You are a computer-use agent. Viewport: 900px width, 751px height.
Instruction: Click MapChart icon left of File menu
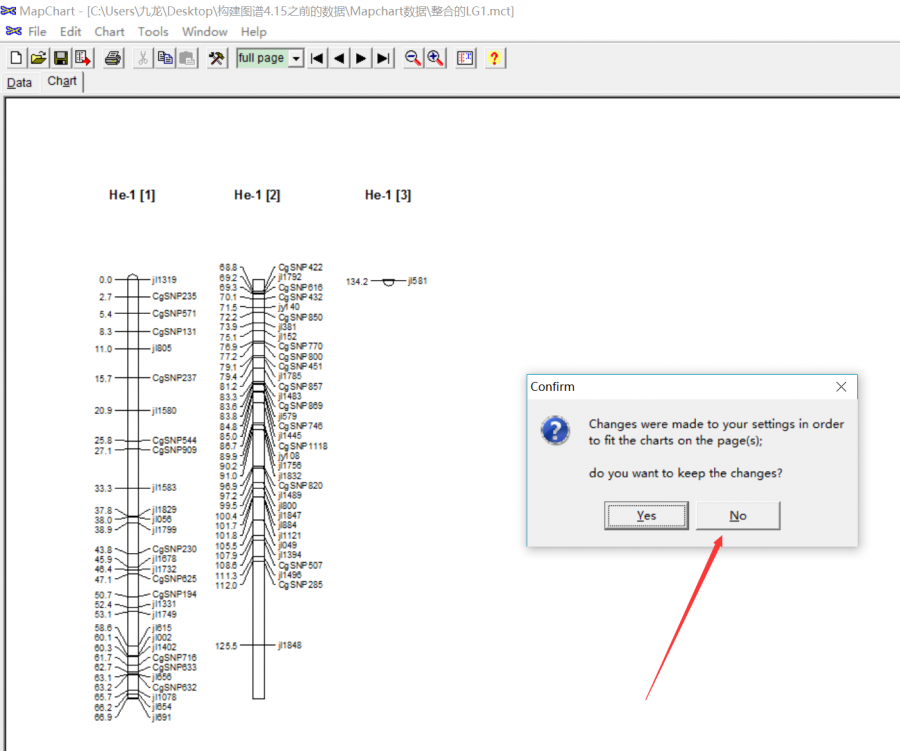[14, 31]
